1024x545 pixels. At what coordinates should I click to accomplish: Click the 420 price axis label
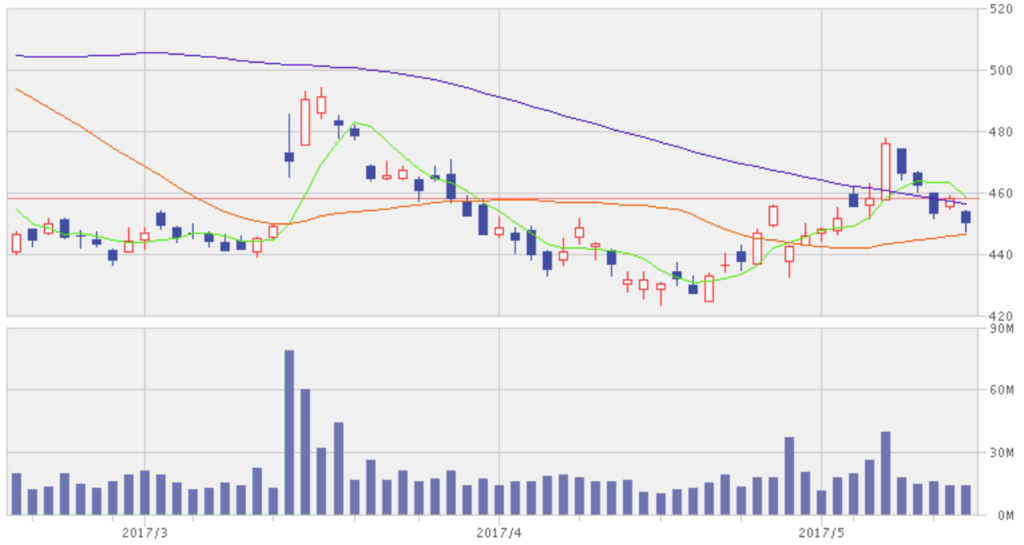[x=1001, y=317]
